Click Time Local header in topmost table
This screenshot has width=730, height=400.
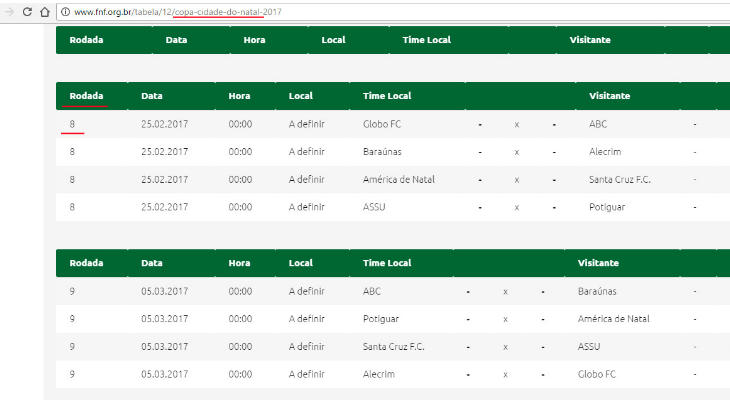(426, 40)
